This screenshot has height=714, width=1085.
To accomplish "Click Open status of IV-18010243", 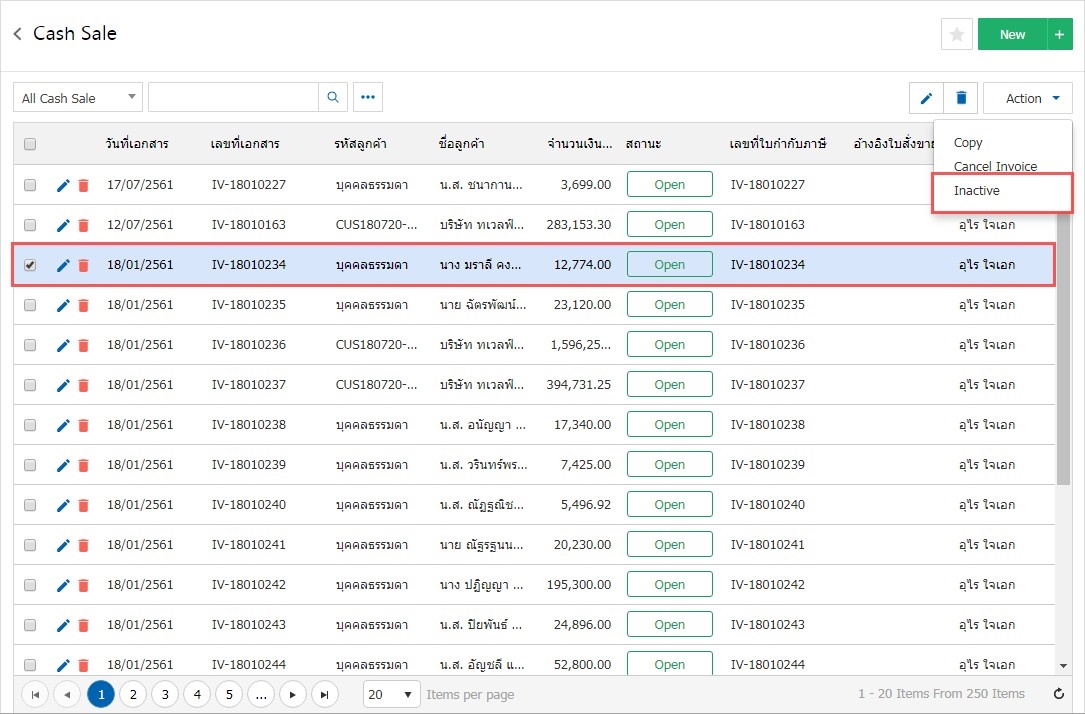I will click(670, 625).
